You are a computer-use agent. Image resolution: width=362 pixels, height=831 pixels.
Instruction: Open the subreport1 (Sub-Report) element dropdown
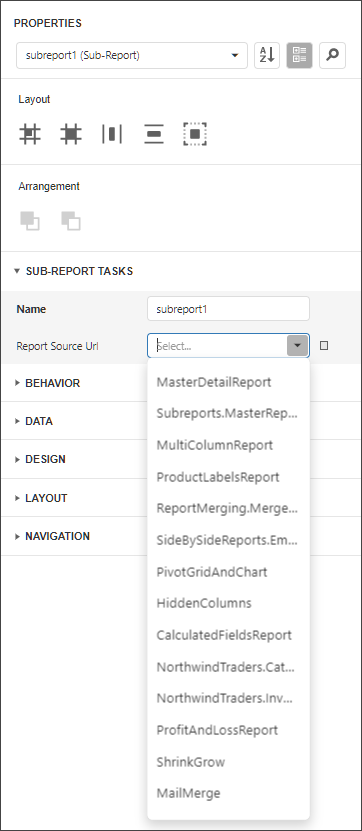132,56
